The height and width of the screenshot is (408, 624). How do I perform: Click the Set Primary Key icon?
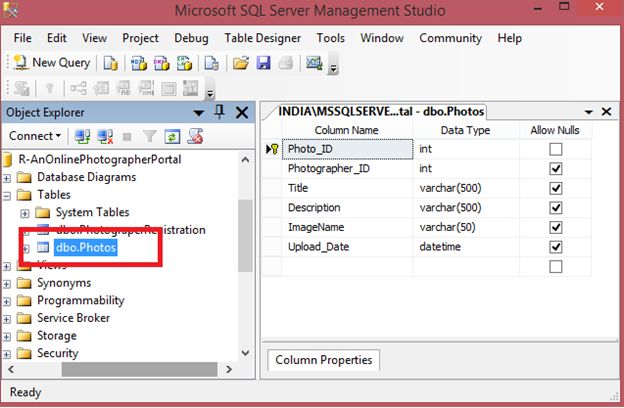point(50,88)
